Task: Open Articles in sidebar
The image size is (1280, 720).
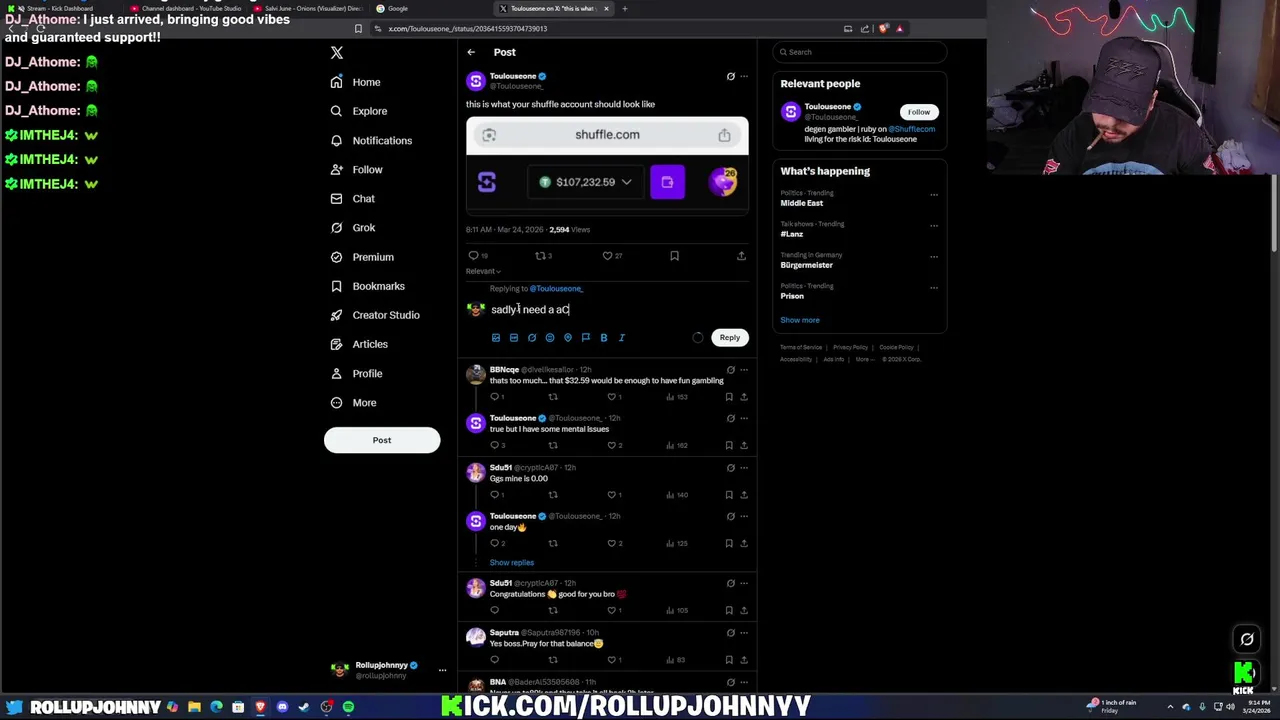Action: coord(358,344)
